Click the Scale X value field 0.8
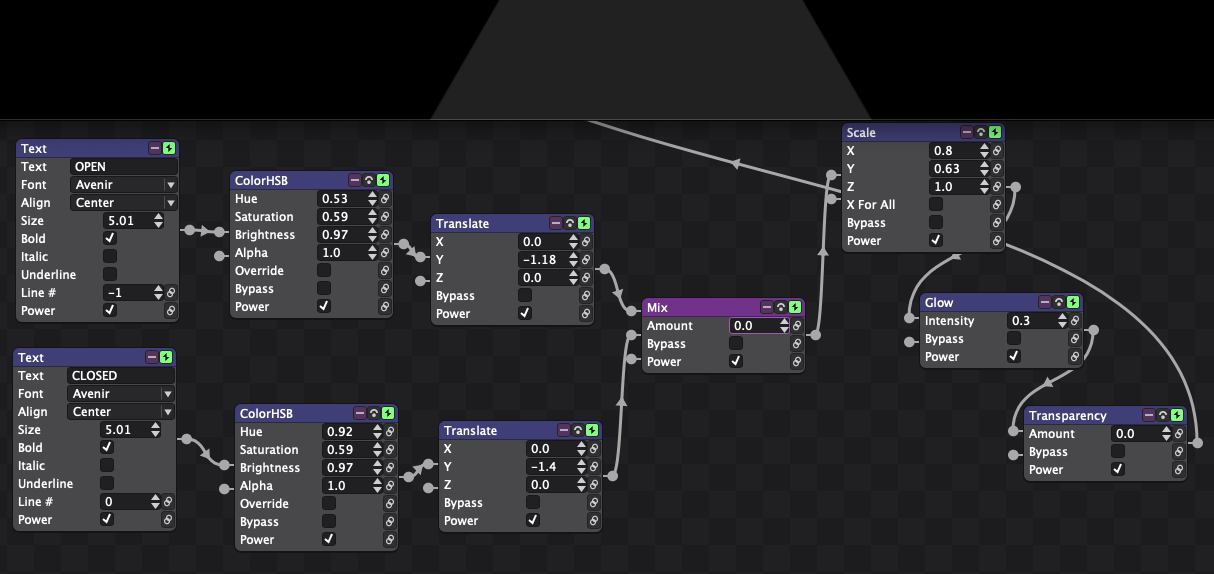The width and height of the screenshot is (1214, 574). tap(952, 151)
